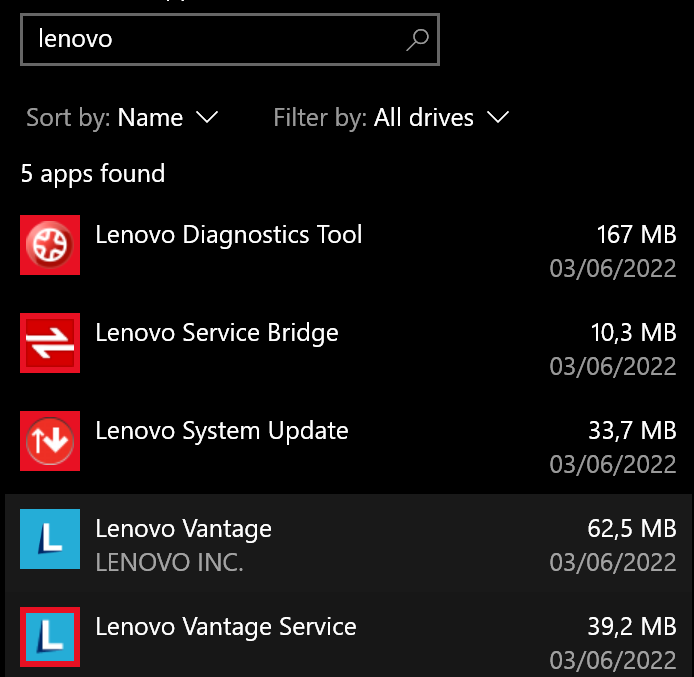Viewport: 694px width, 677px height.
Task: Click the LENOVO INC. publisher text
Action: (x=169, y=562)
